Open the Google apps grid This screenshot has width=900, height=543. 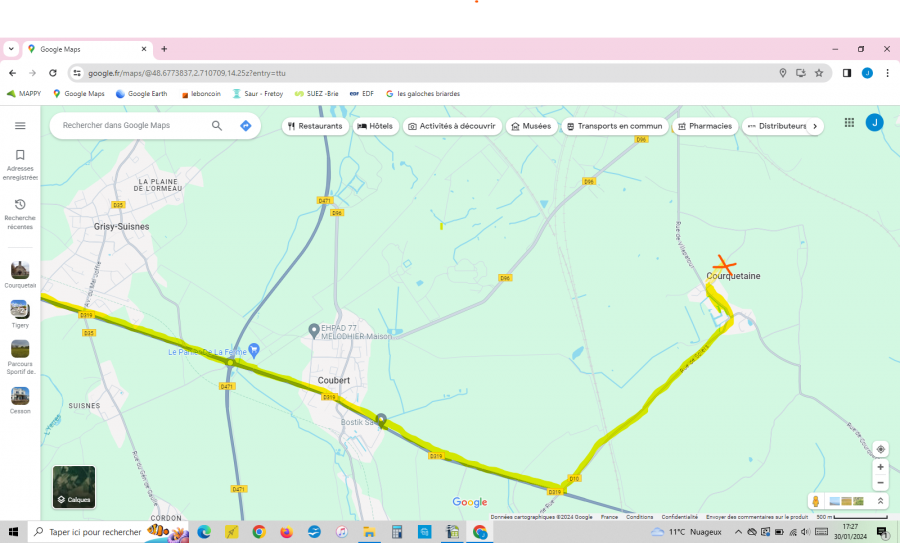tap(849, 122)
